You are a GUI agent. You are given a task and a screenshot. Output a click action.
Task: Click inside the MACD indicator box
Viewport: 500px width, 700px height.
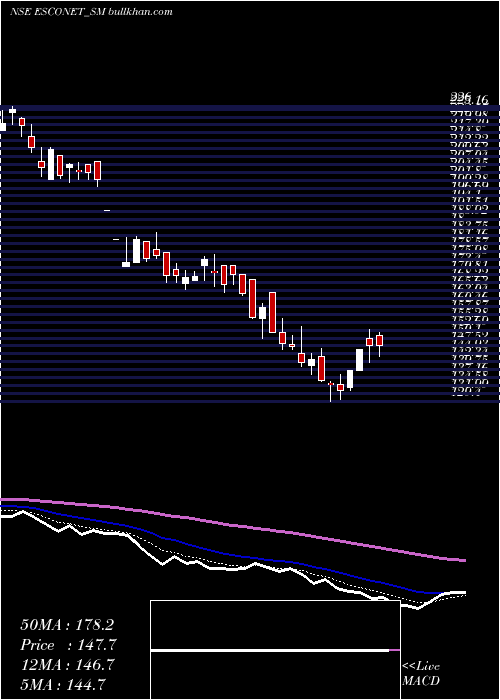pos(275,650)
